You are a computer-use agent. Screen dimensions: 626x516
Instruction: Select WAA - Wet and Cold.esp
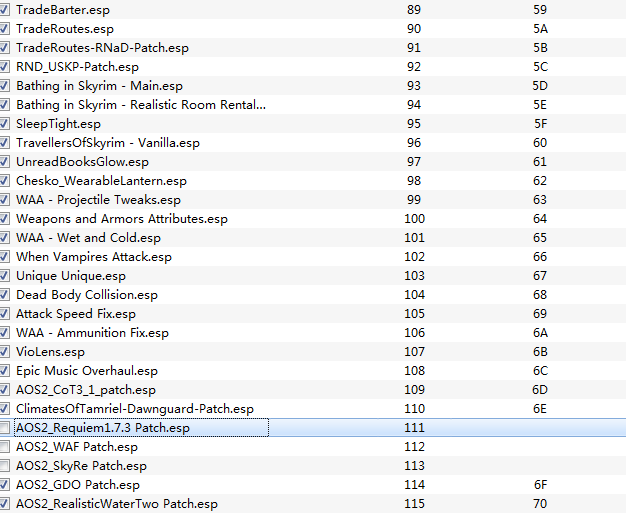point(88,238)
